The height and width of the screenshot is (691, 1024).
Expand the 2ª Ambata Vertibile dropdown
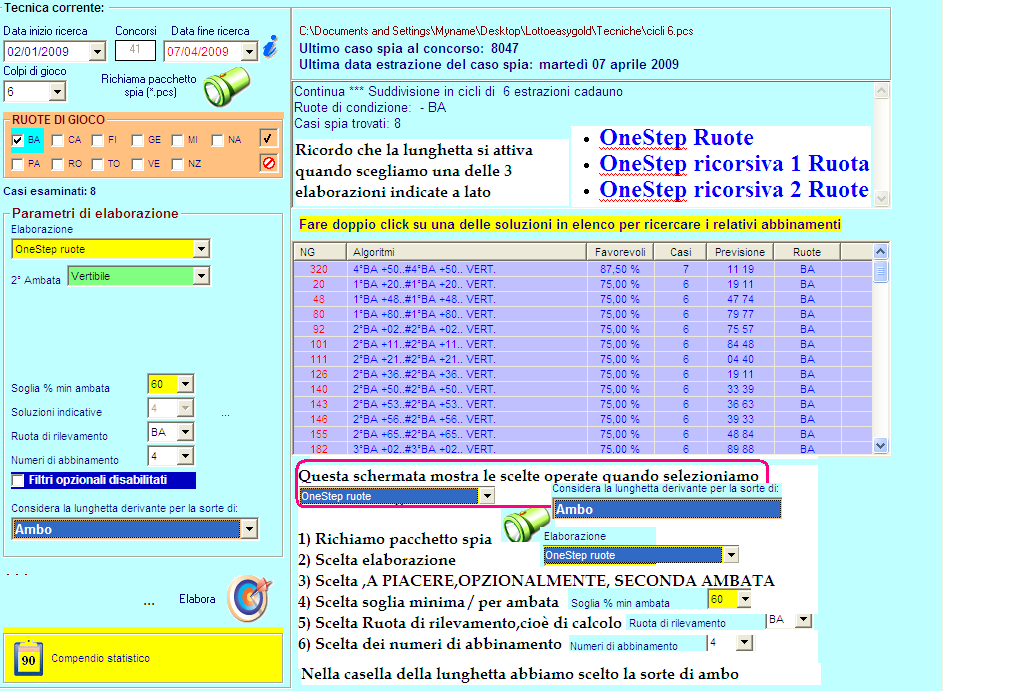[x=202, y=276]
